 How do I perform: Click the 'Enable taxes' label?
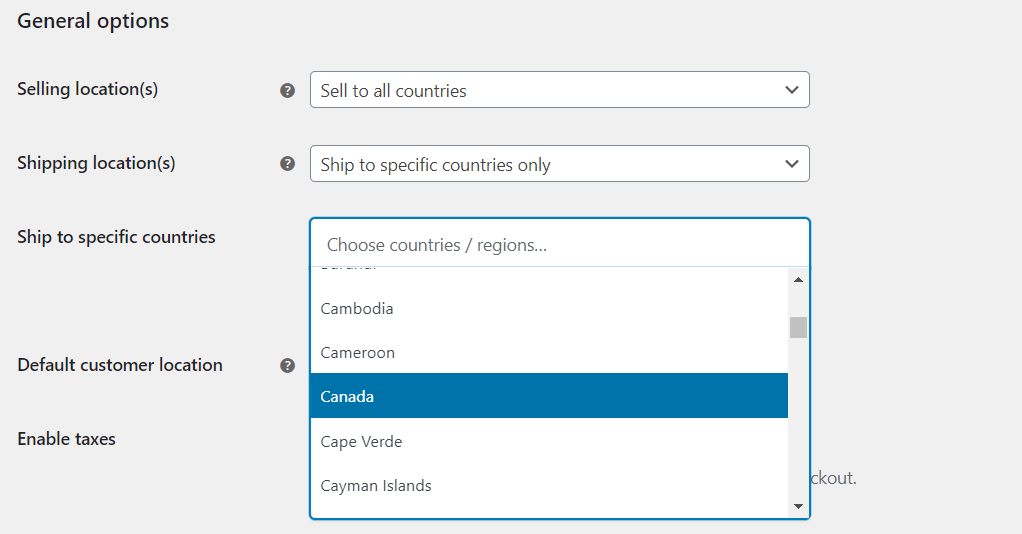tap(66, 439)
